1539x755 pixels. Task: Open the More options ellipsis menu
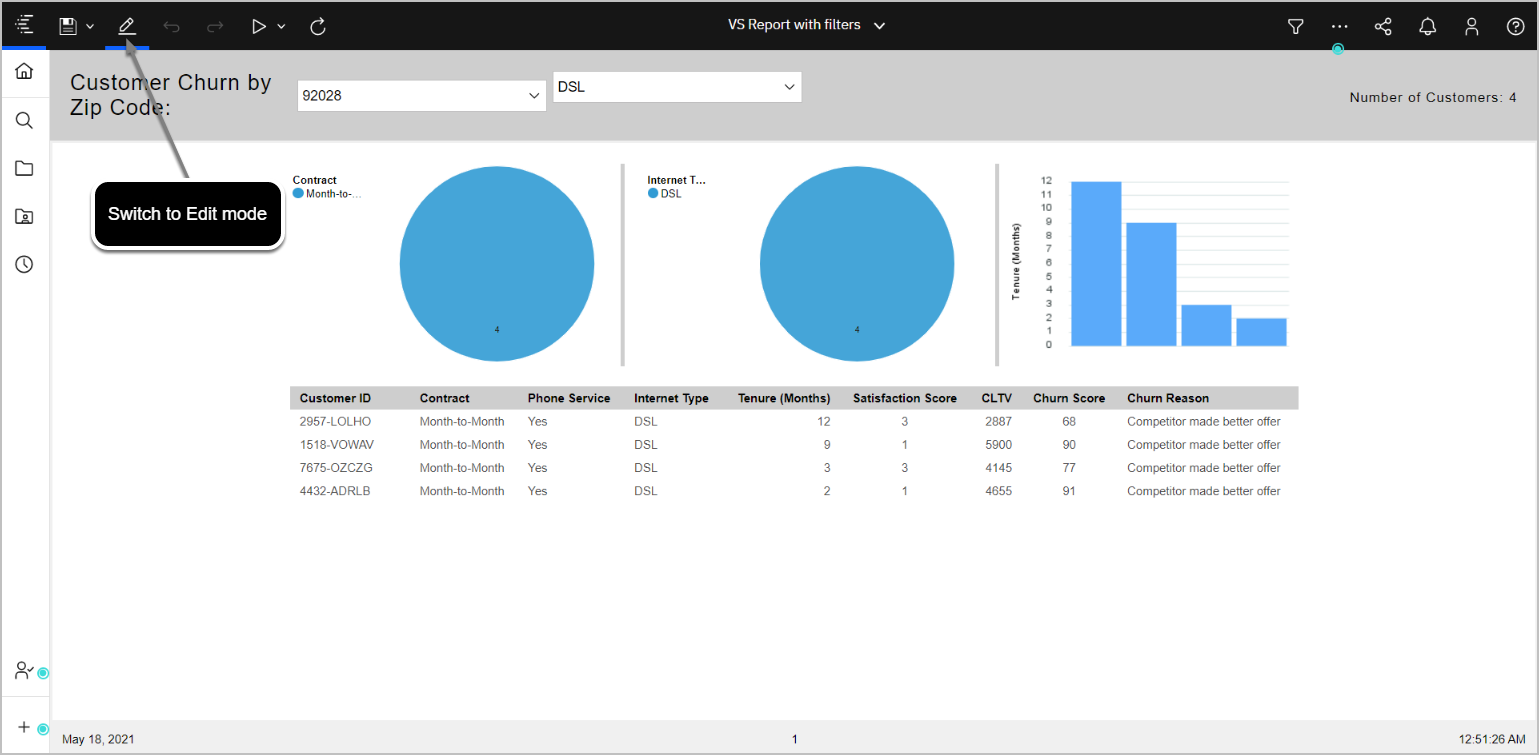[1339, 27]
